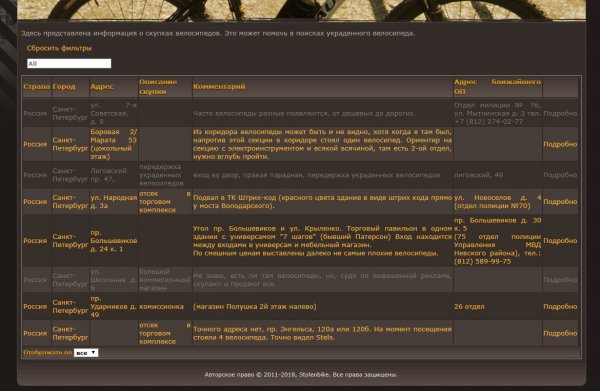The image size is (600, 391).
Task: Click the bicycle banner image at top
Action: [301, 10]
